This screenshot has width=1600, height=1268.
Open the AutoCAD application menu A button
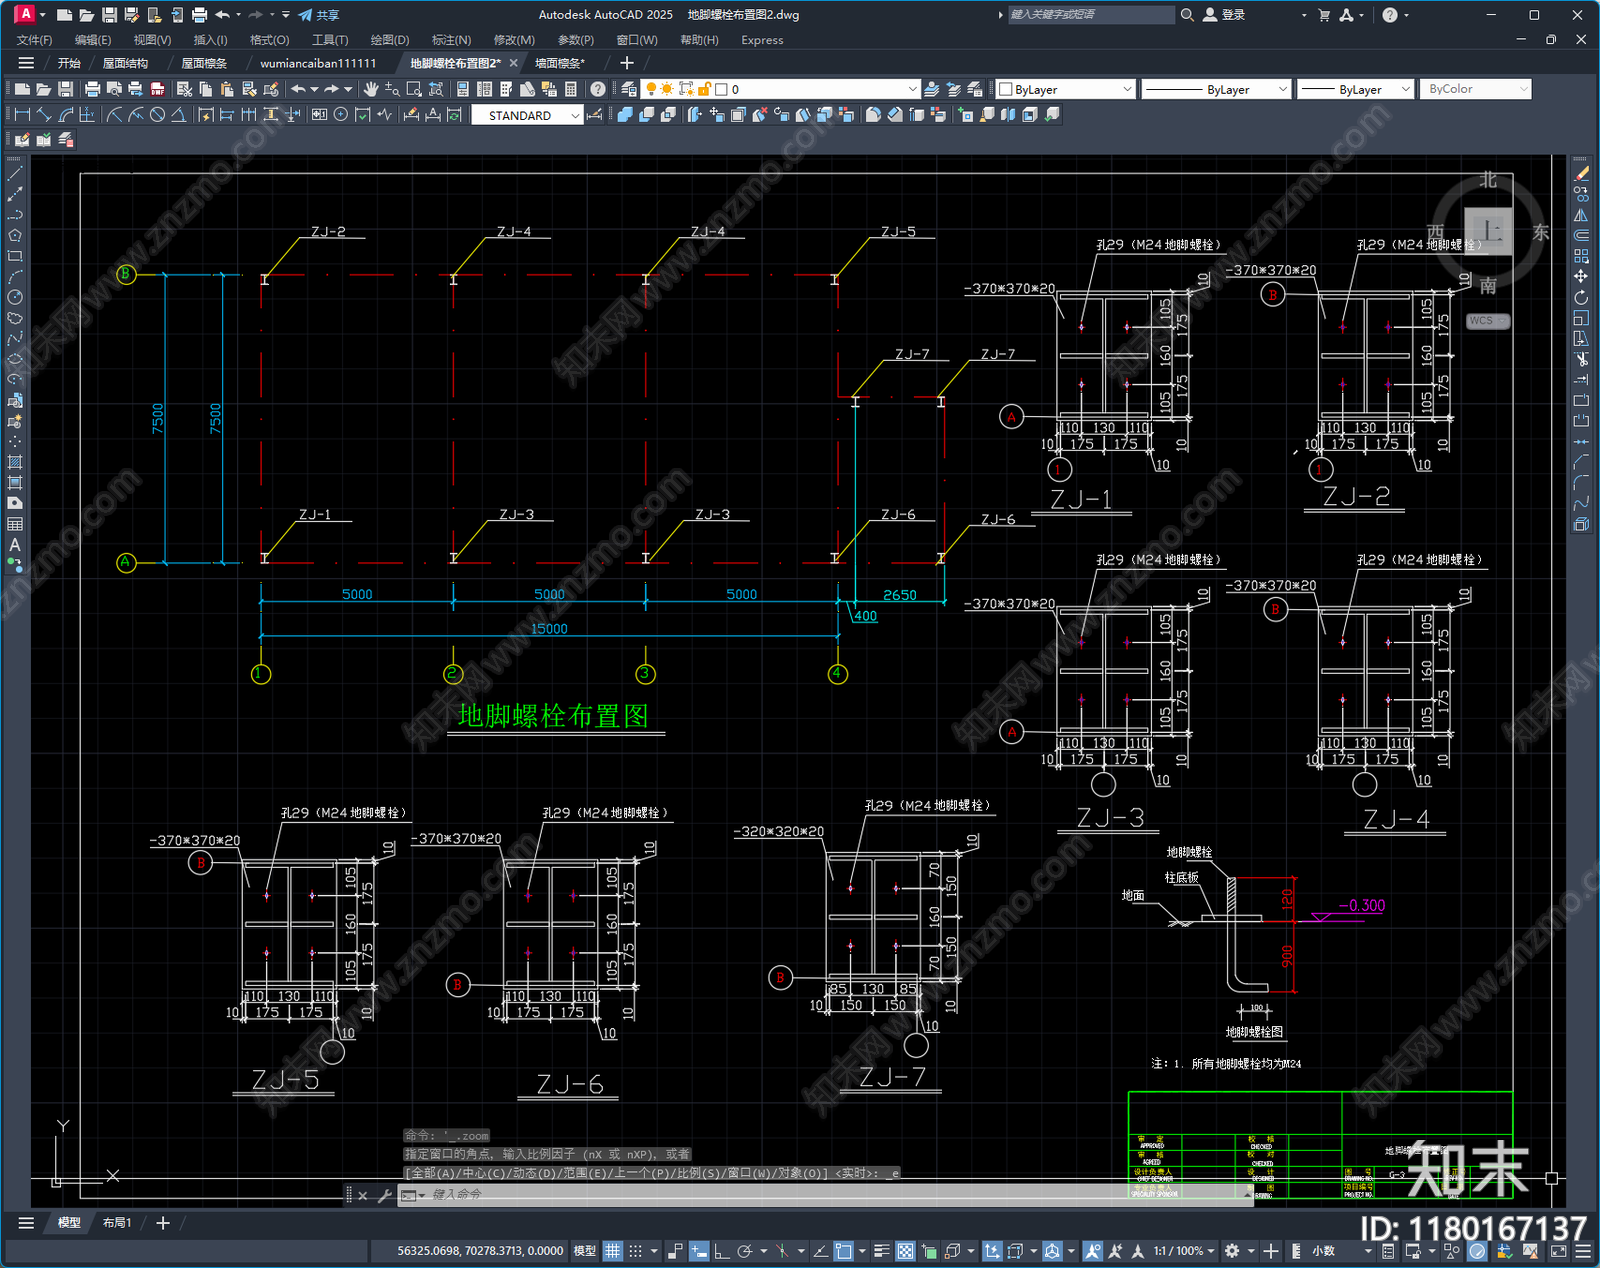point(25,14)
